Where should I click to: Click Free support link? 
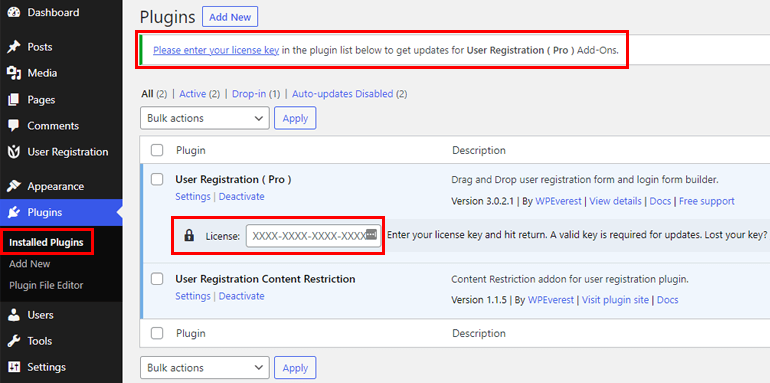point(707,201)
